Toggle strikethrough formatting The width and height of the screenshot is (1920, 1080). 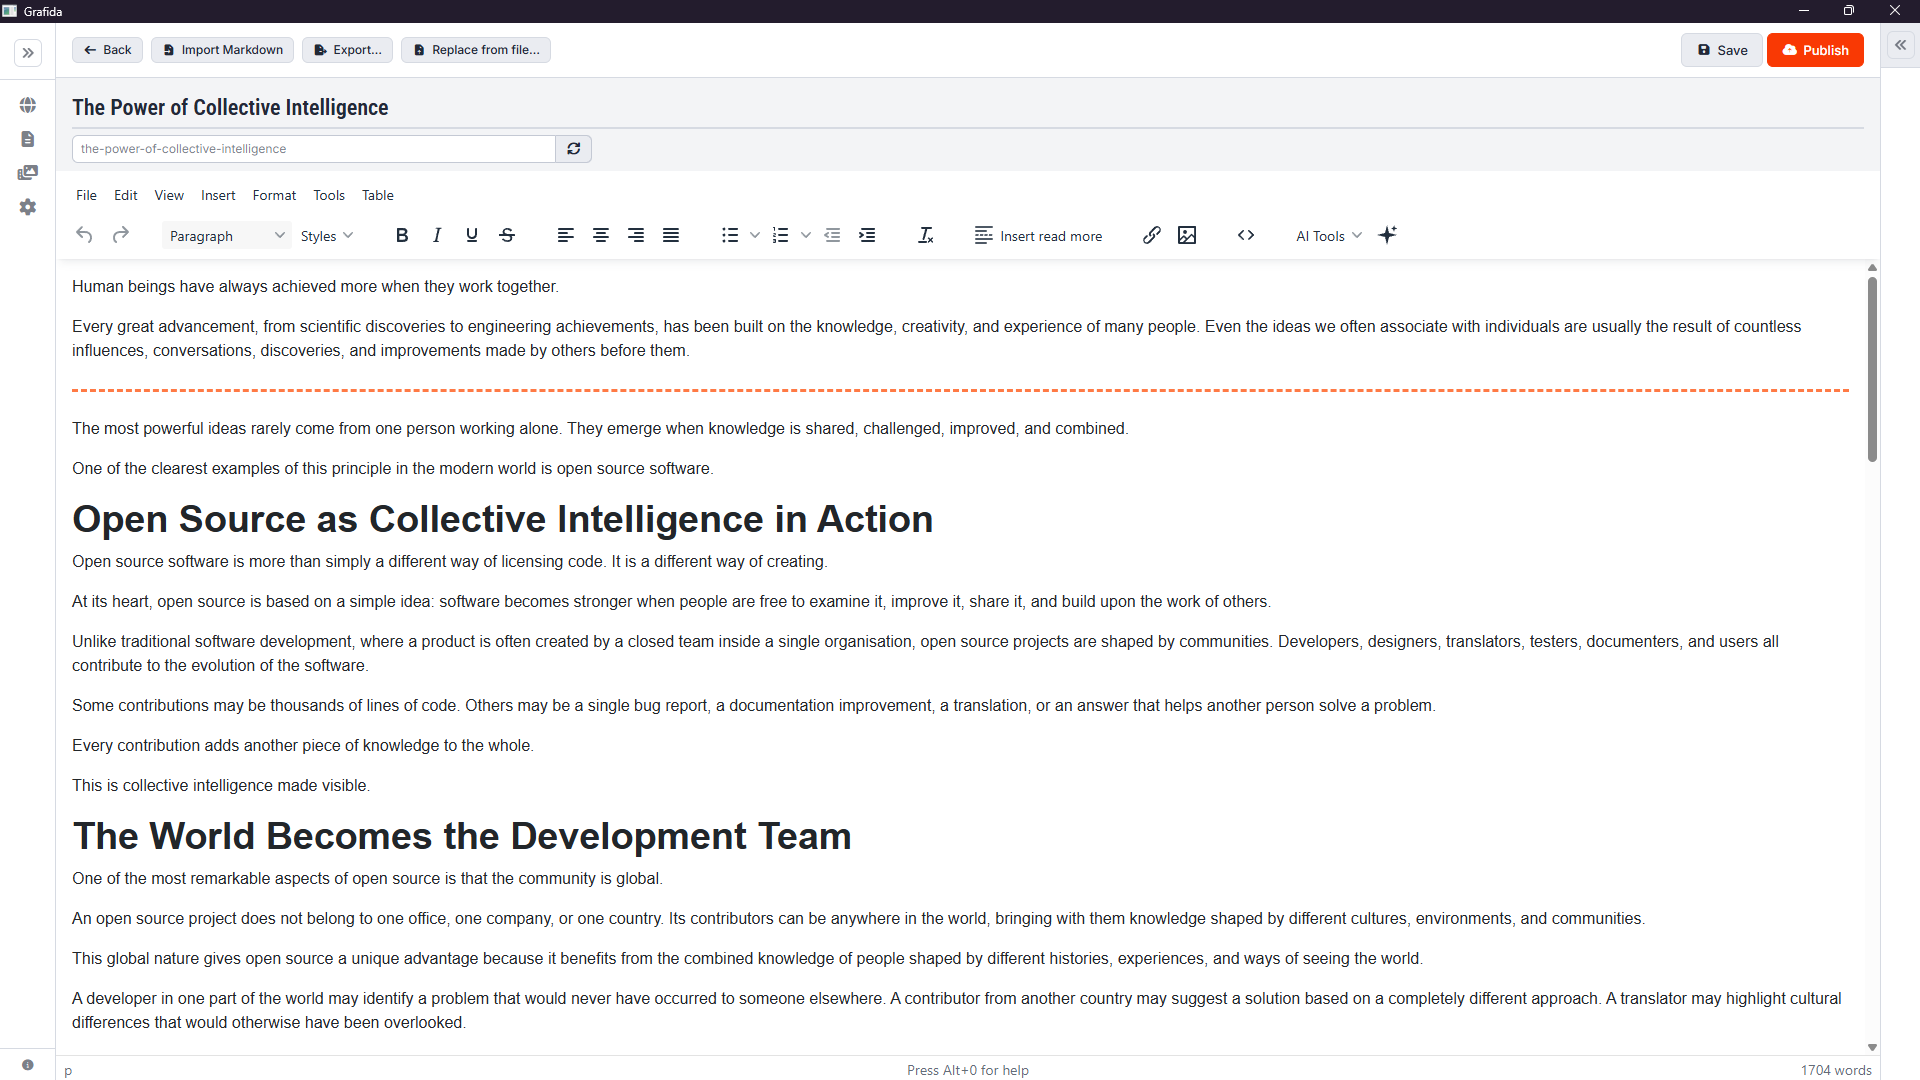[507, 235]
